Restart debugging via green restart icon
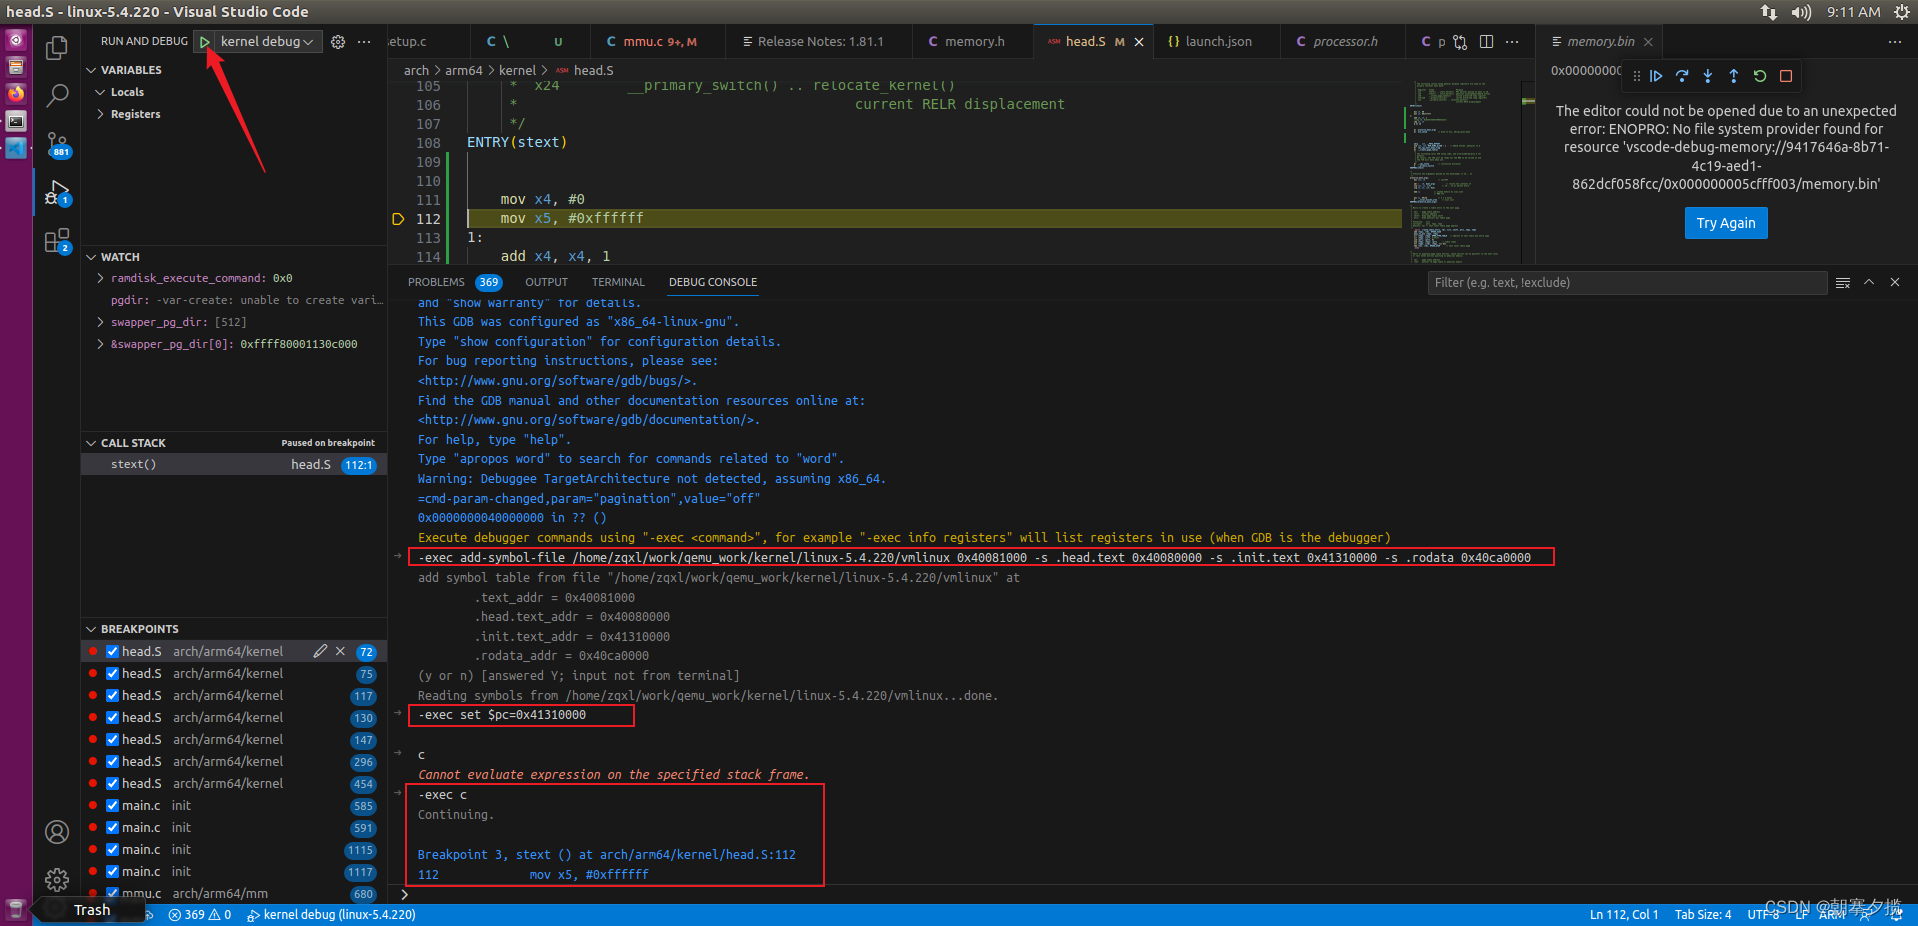 coord(1760,76)
